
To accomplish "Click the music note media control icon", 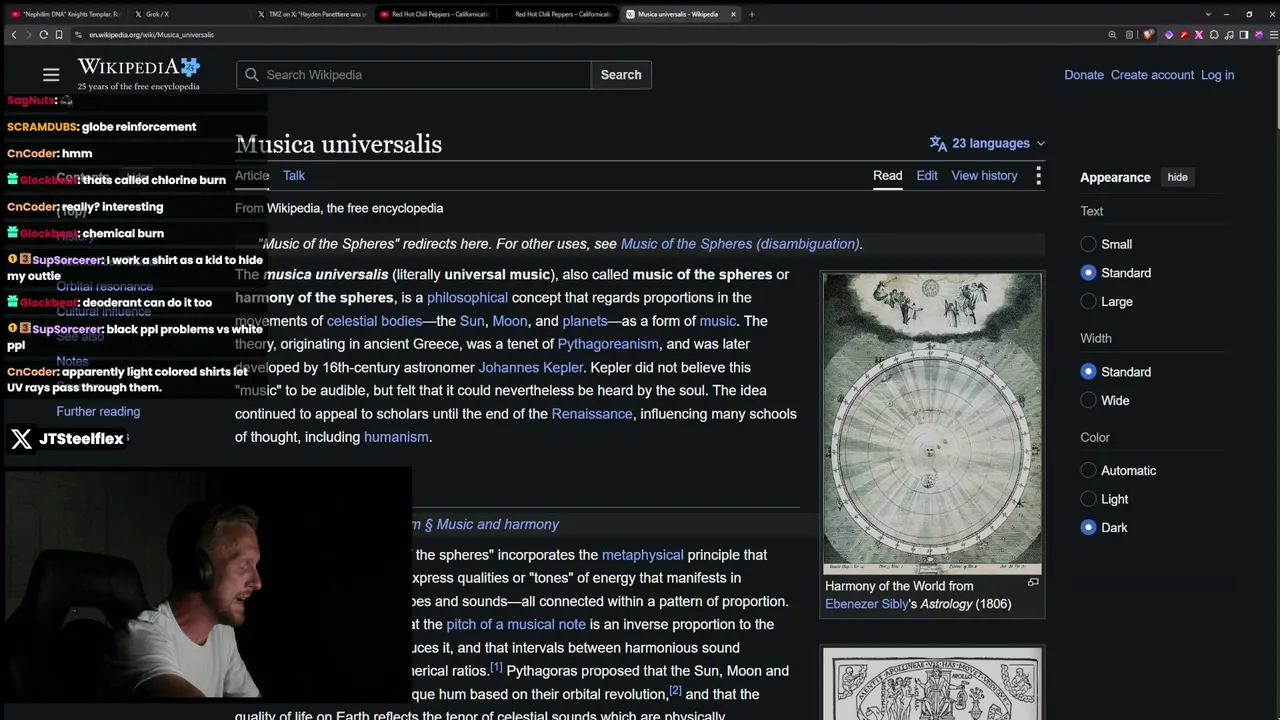I will (1229, 34).
